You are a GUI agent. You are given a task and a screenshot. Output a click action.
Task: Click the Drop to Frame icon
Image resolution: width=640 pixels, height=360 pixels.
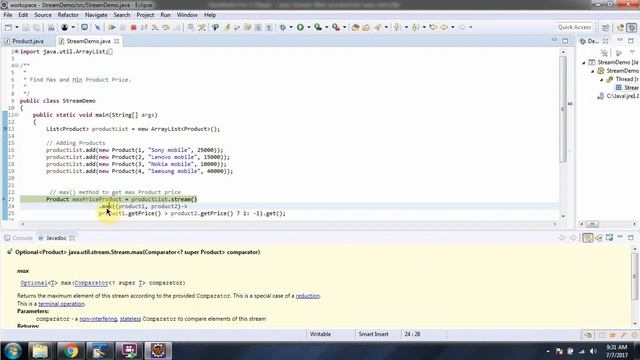click(191, 27)
